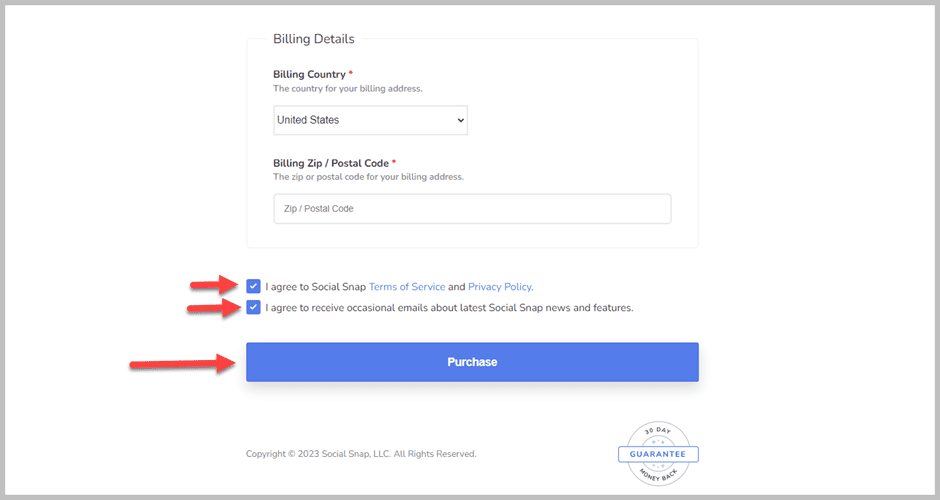
Task: Open the Privacy Policy link
Action: pos(499,287)
